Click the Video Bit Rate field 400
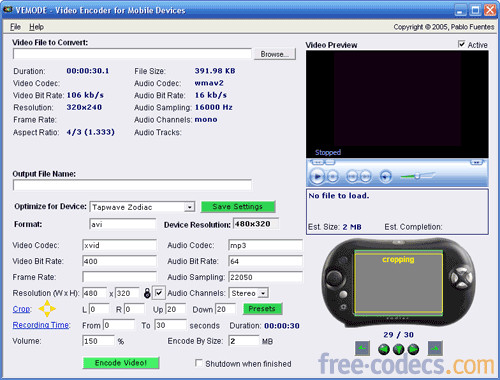The width and height of the screenshot is (500, 380). pyautogui.click(x=119, y=261)
